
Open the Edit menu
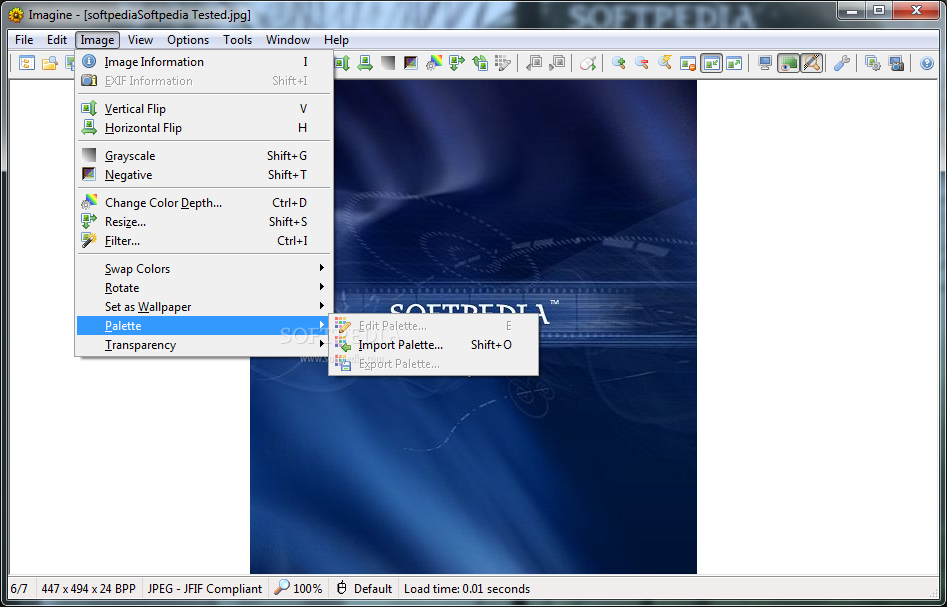pos(57,40)
